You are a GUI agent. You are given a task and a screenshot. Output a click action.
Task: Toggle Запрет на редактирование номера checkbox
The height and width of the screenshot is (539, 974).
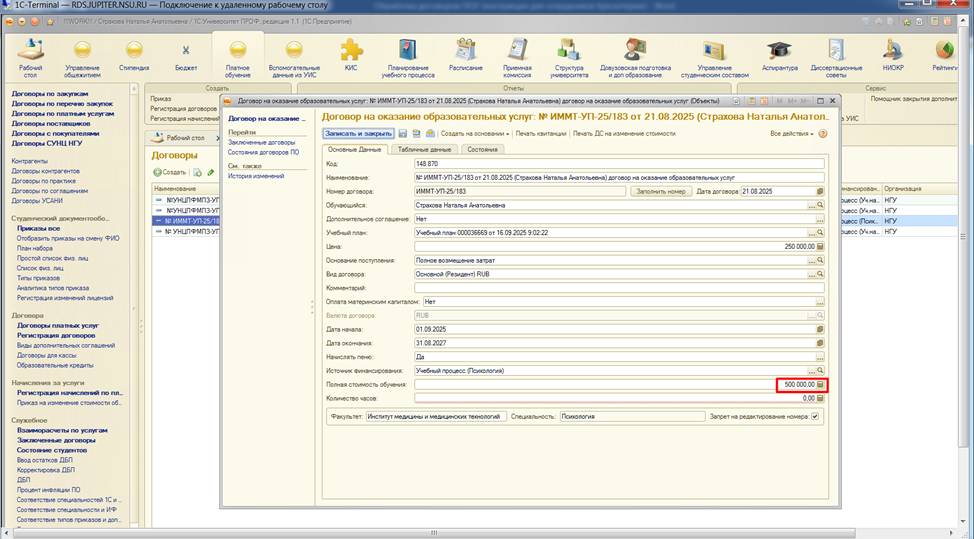tap(815, 417)
